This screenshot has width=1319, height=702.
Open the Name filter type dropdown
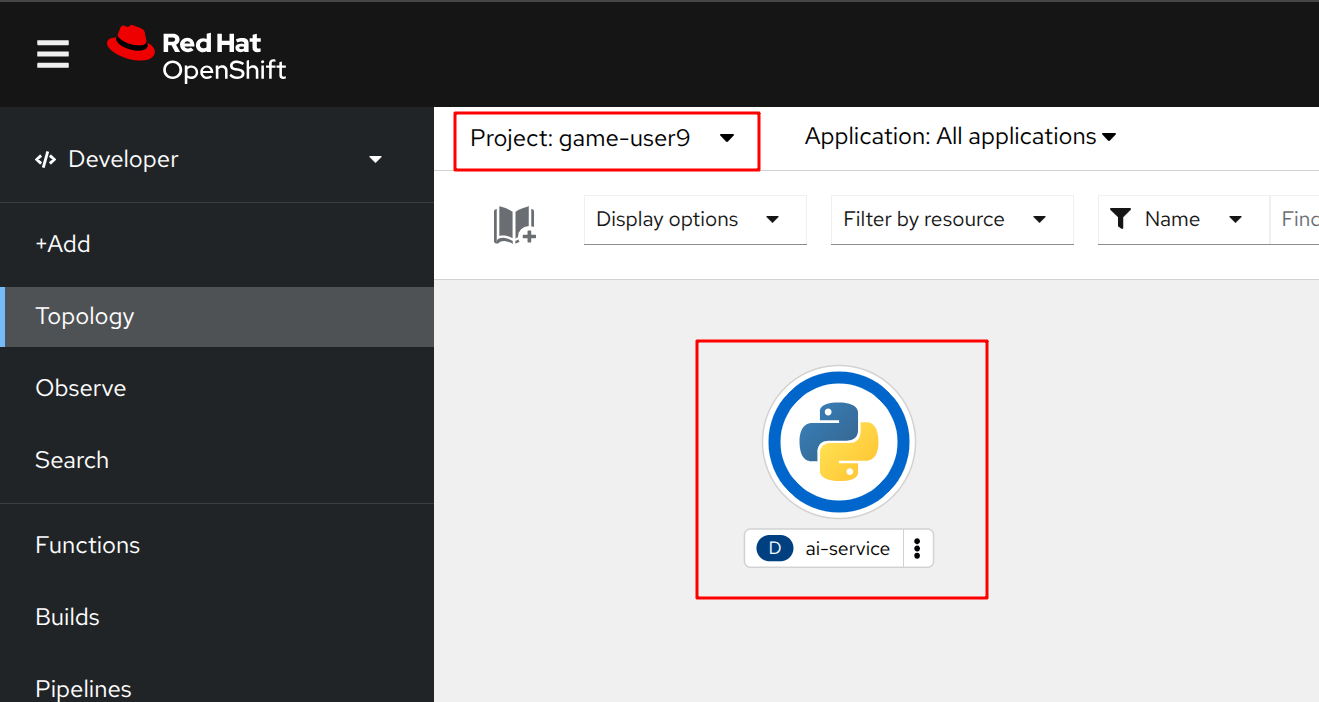[1183, 220]
